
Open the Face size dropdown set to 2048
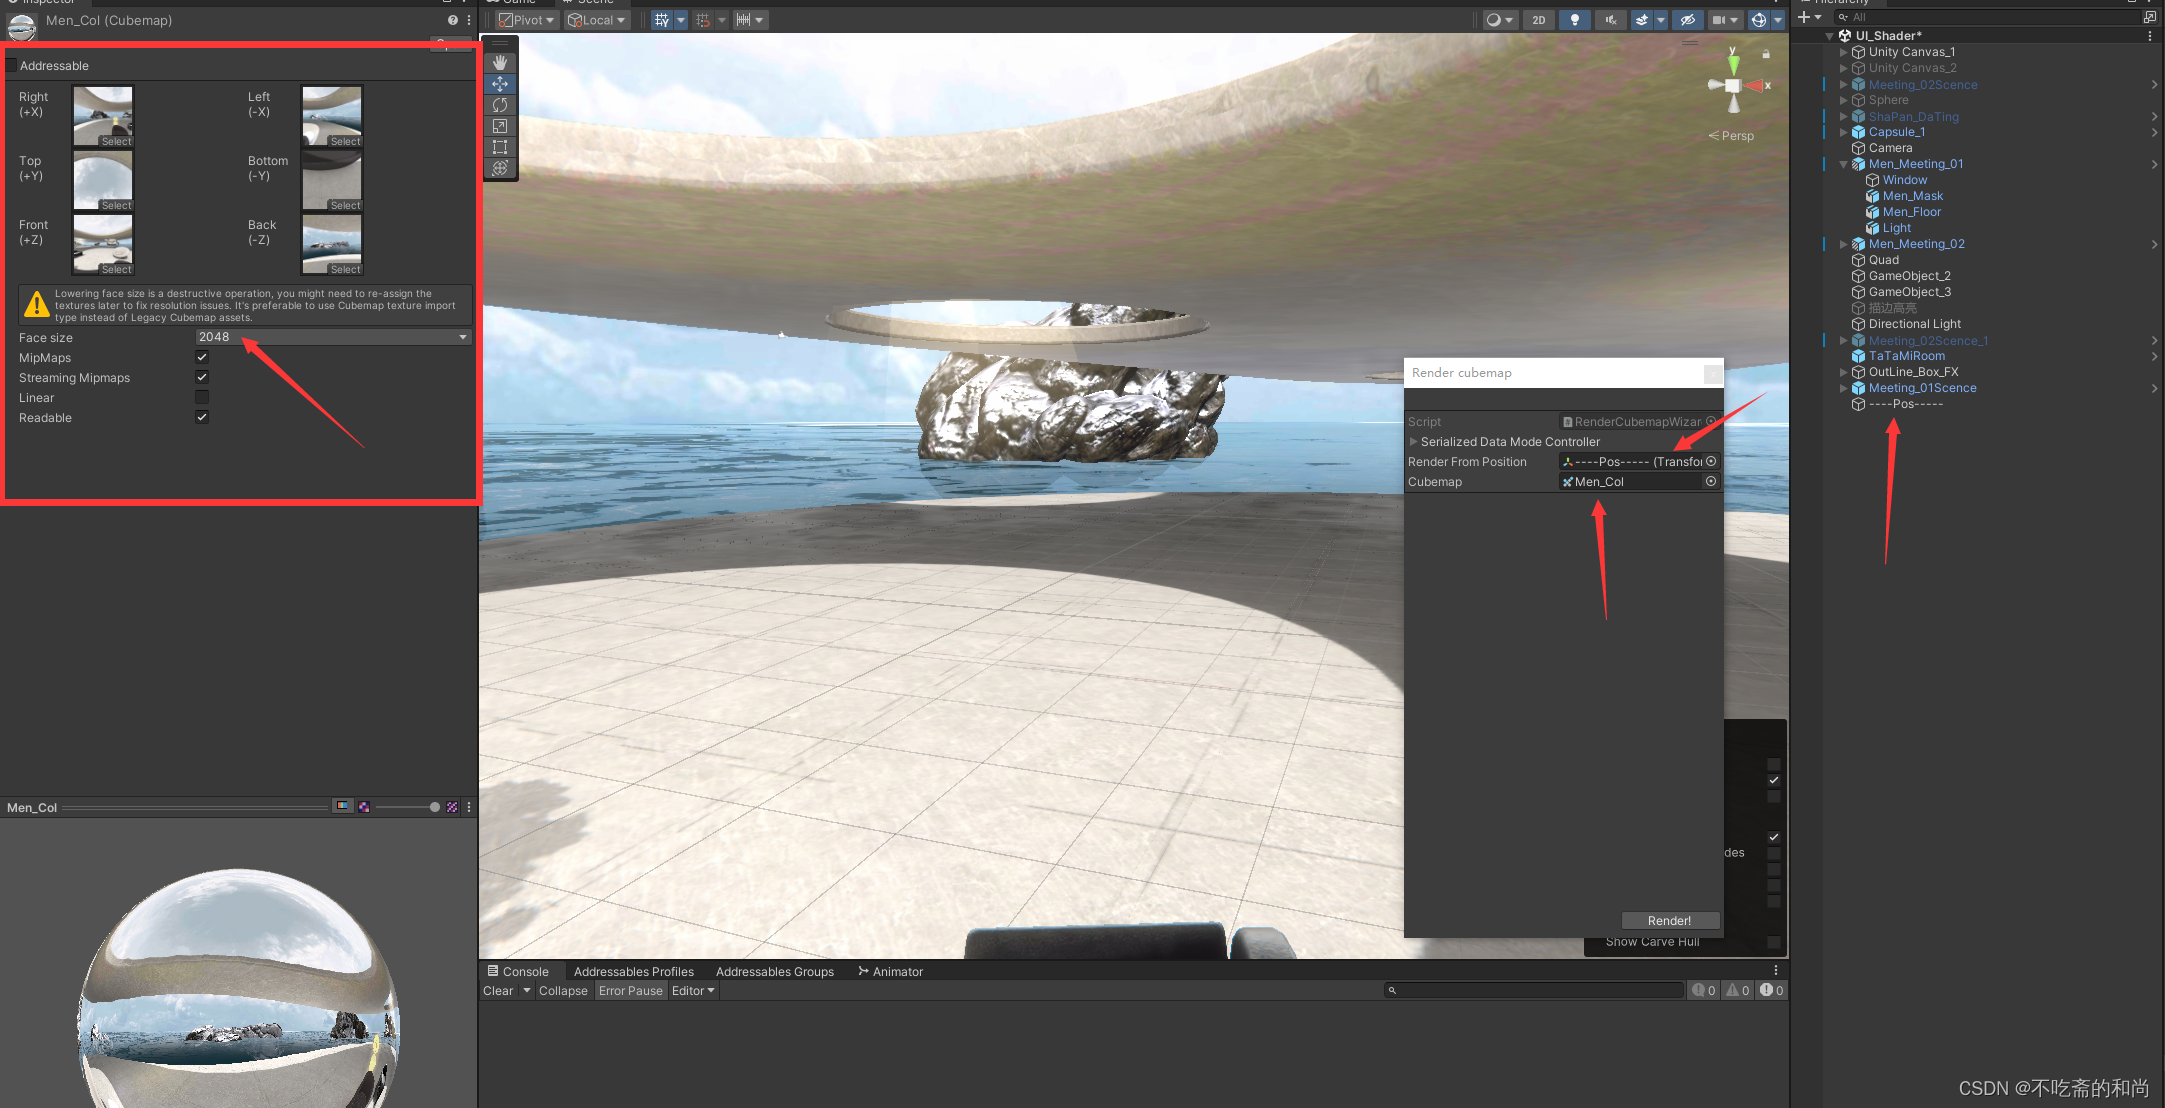pos(333,337)
